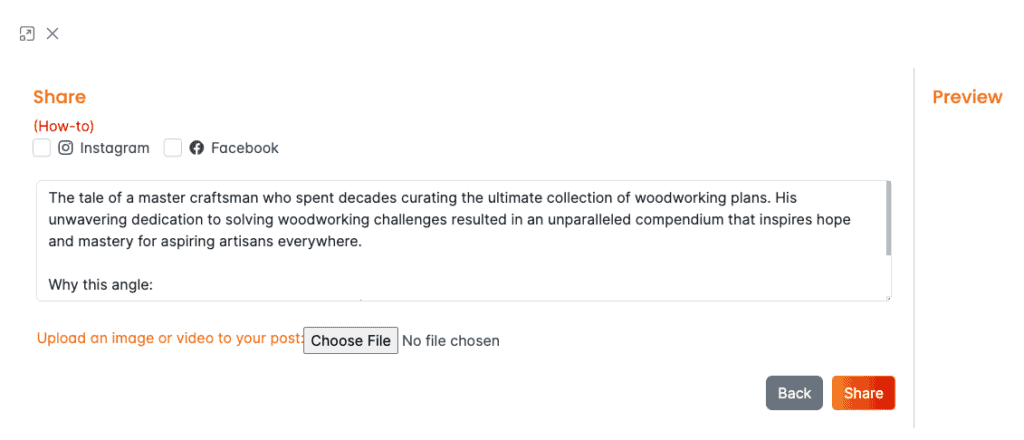Click the Share heading
1024x440 pixels.
[x=59, y=97]
